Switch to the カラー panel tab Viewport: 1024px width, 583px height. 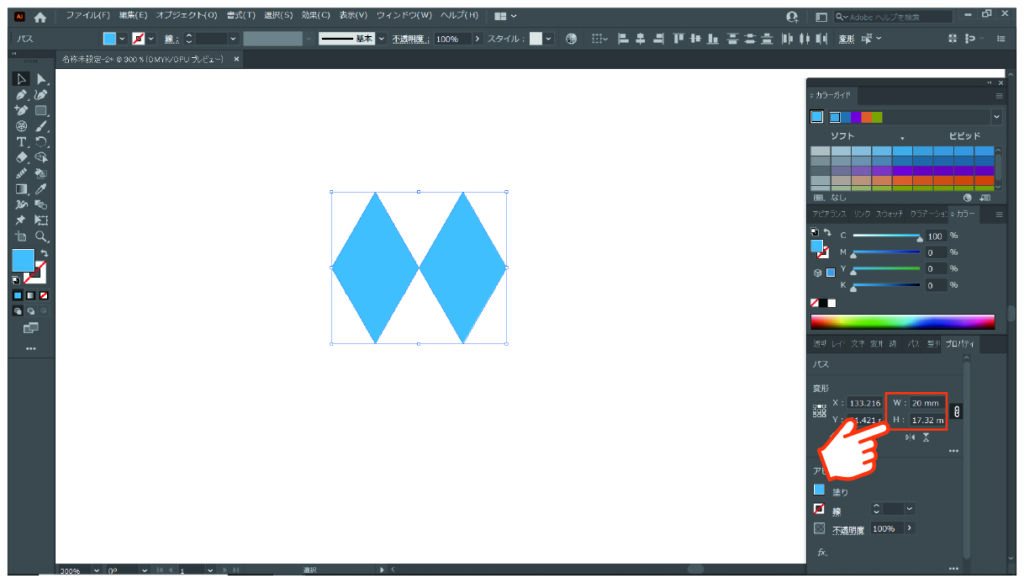pyautogui.click(x=965, y=214)
